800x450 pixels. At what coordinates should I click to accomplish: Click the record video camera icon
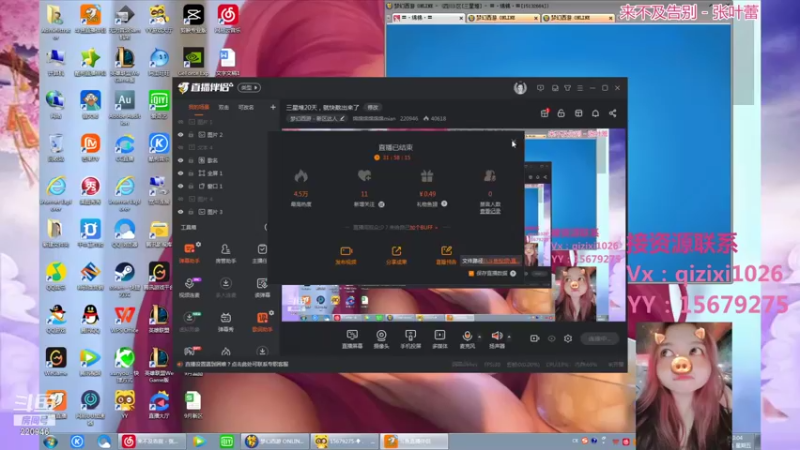tap(534, 338)
